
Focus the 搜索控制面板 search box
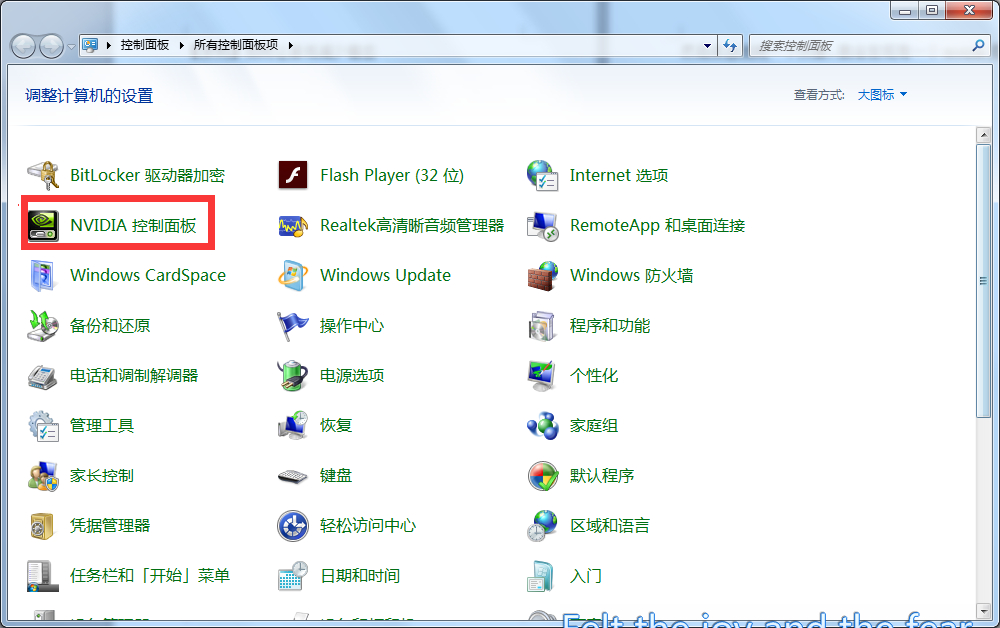861,46
